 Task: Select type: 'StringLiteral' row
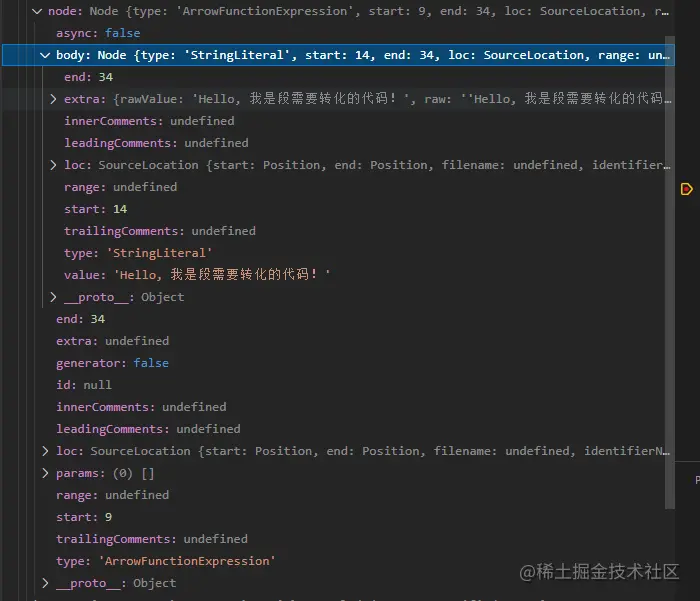[x=338, y=253]
